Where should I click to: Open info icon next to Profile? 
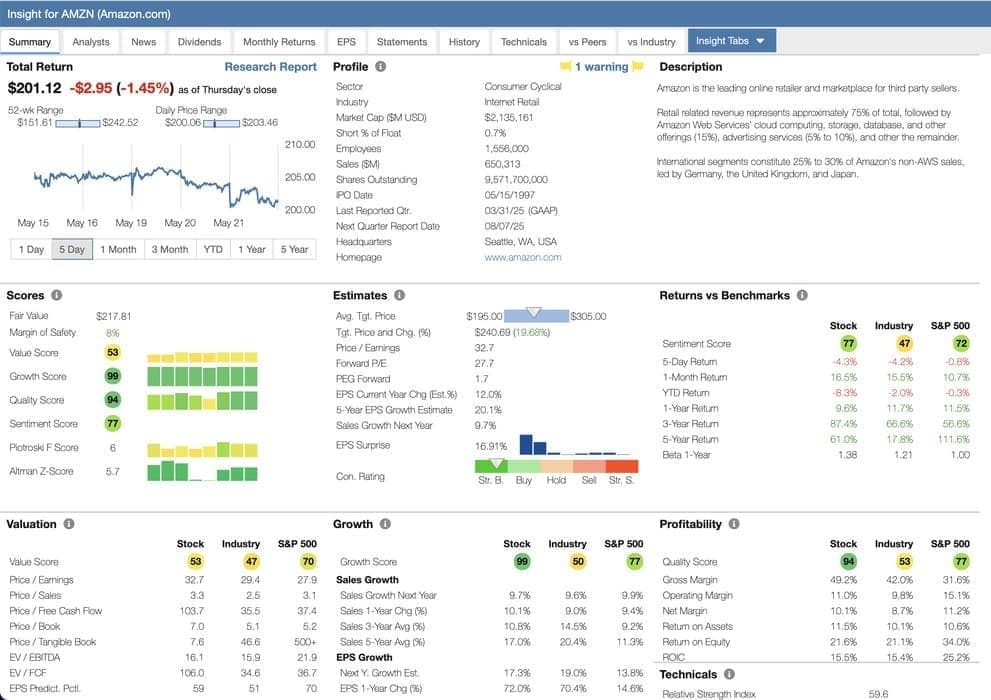[x=380, y=66]
